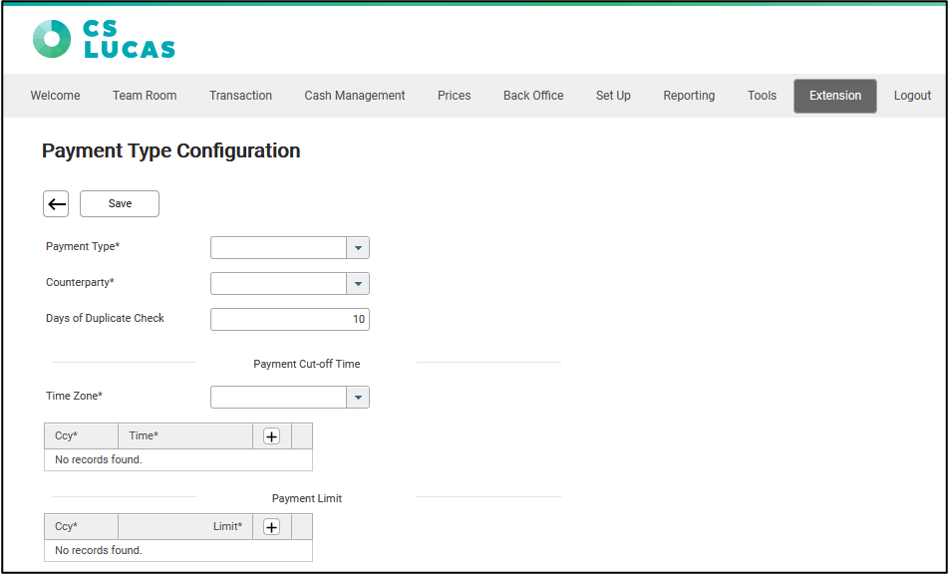Select the Cash Management menu
Screen dimensions: 950x575
355,96
